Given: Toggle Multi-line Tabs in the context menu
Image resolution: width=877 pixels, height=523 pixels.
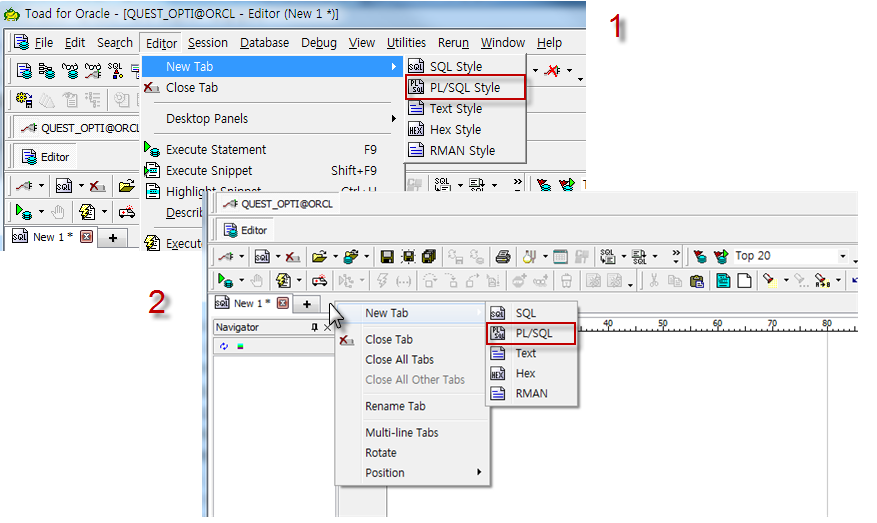Looking at the screenshot, I should tap(401, 433).
